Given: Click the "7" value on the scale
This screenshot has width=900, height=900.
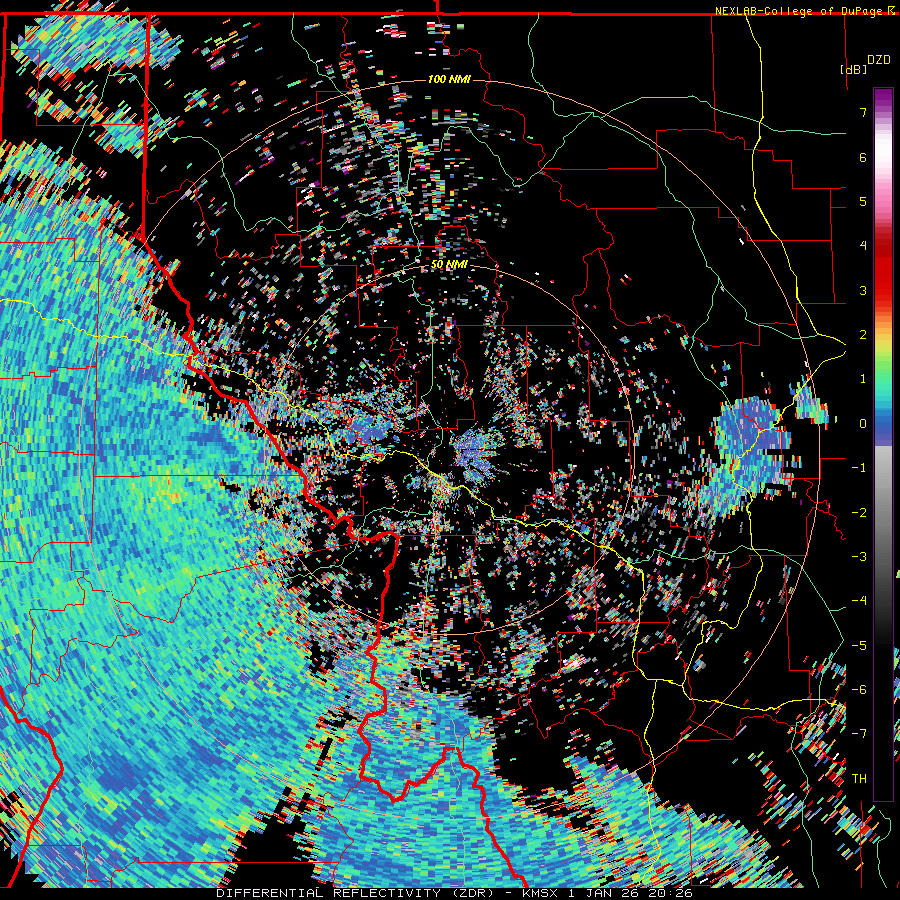Looking at the screenshot, I should [x=863, y=112].
